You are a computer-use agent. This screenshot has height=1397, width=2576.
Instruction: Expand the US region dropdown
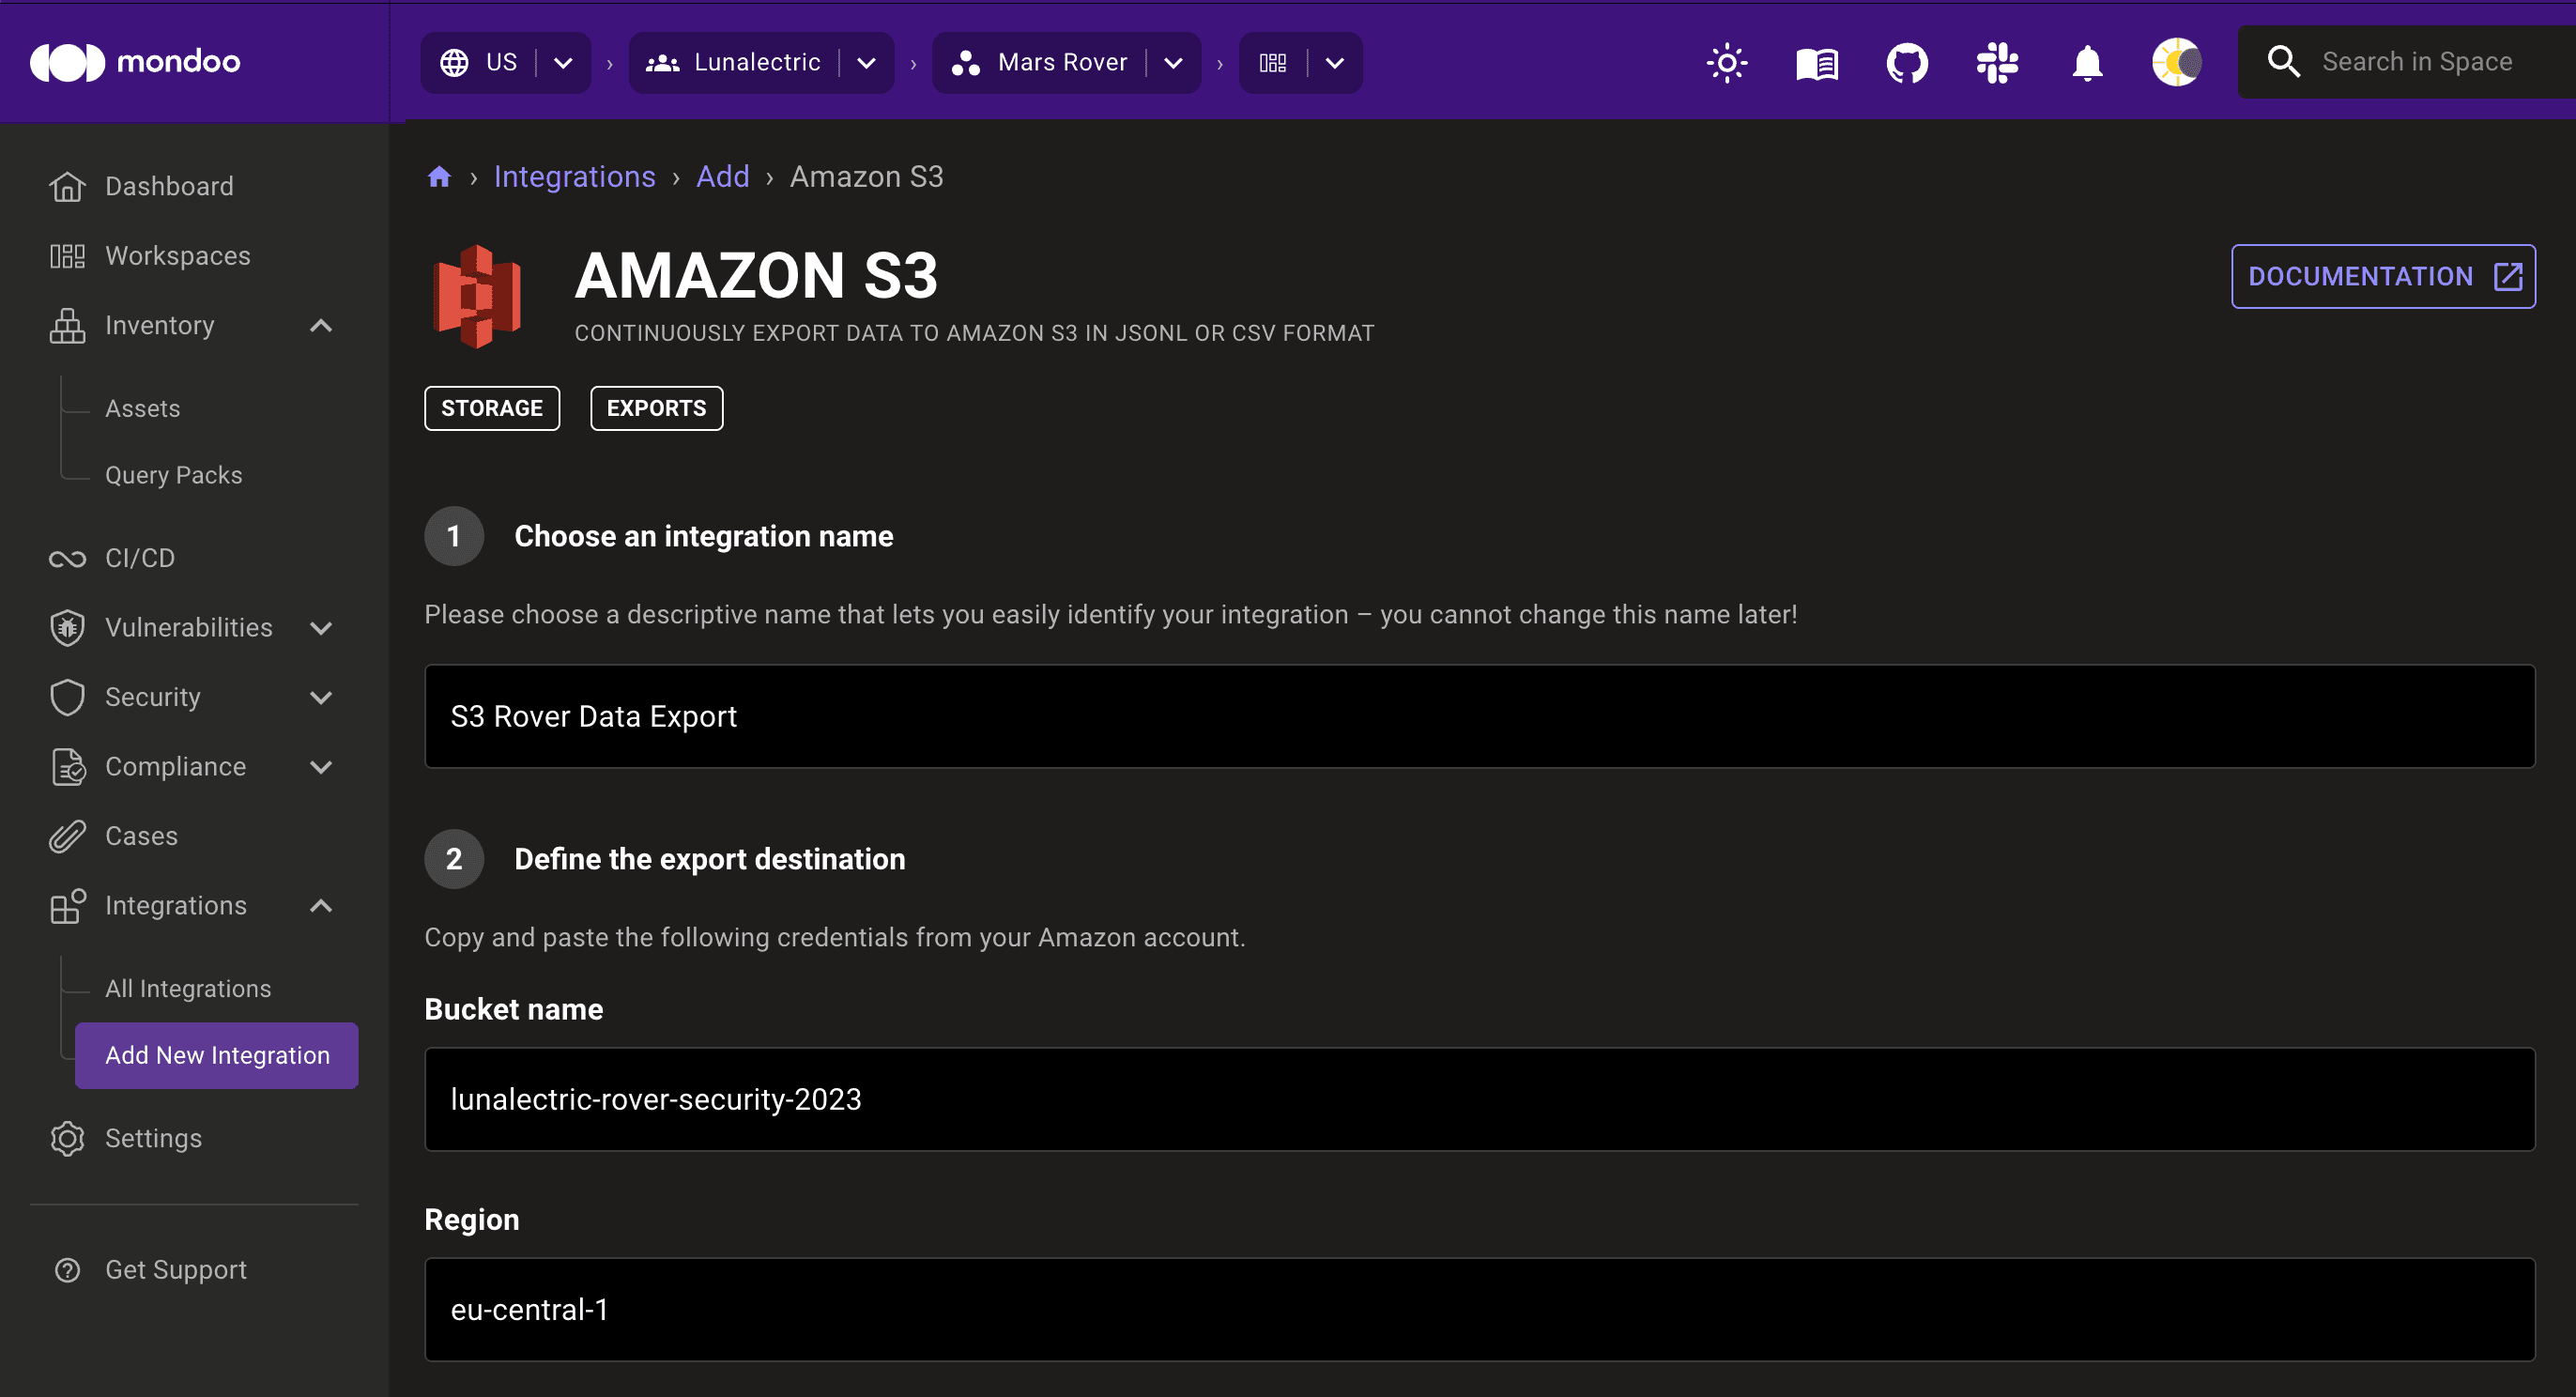tap(563, 62)
